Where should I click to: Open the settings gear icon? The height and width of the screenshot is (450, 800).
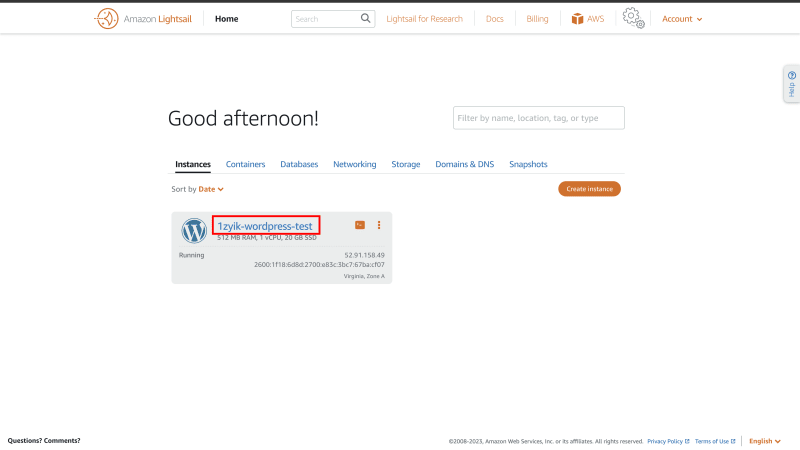click(x=633, y=18)
